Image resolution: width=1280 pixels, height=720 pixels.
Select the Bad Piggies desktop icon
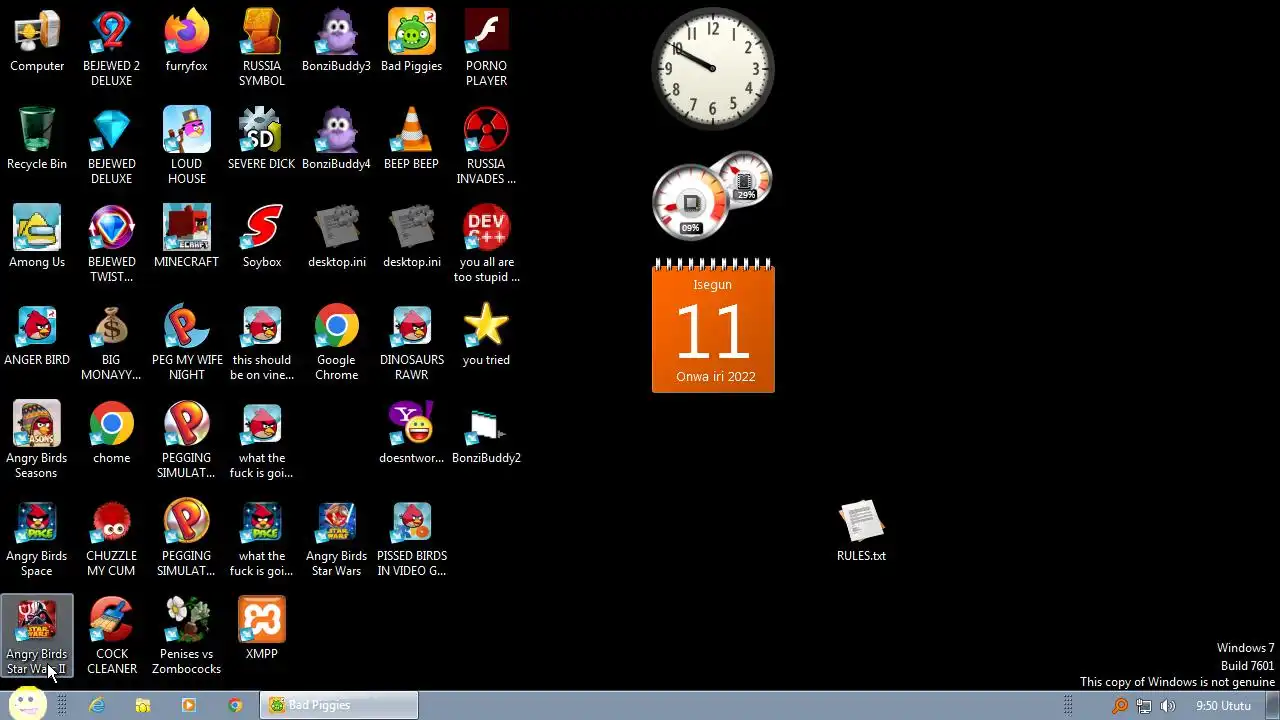pos(412,42)
